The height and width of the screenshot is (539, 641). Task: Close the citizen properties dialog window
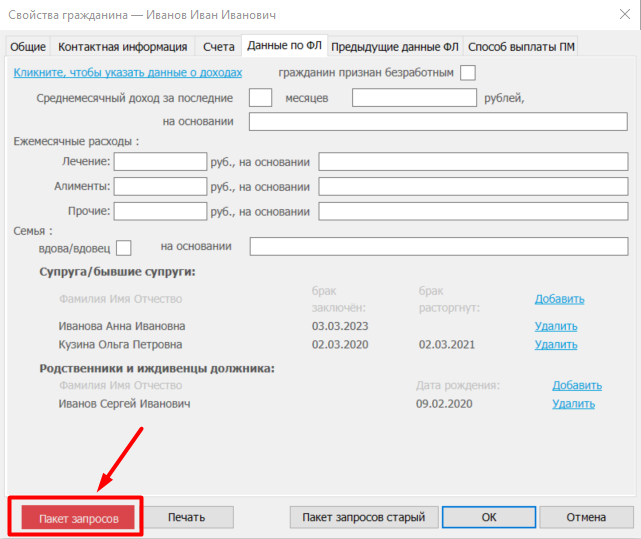click(615, 16)
